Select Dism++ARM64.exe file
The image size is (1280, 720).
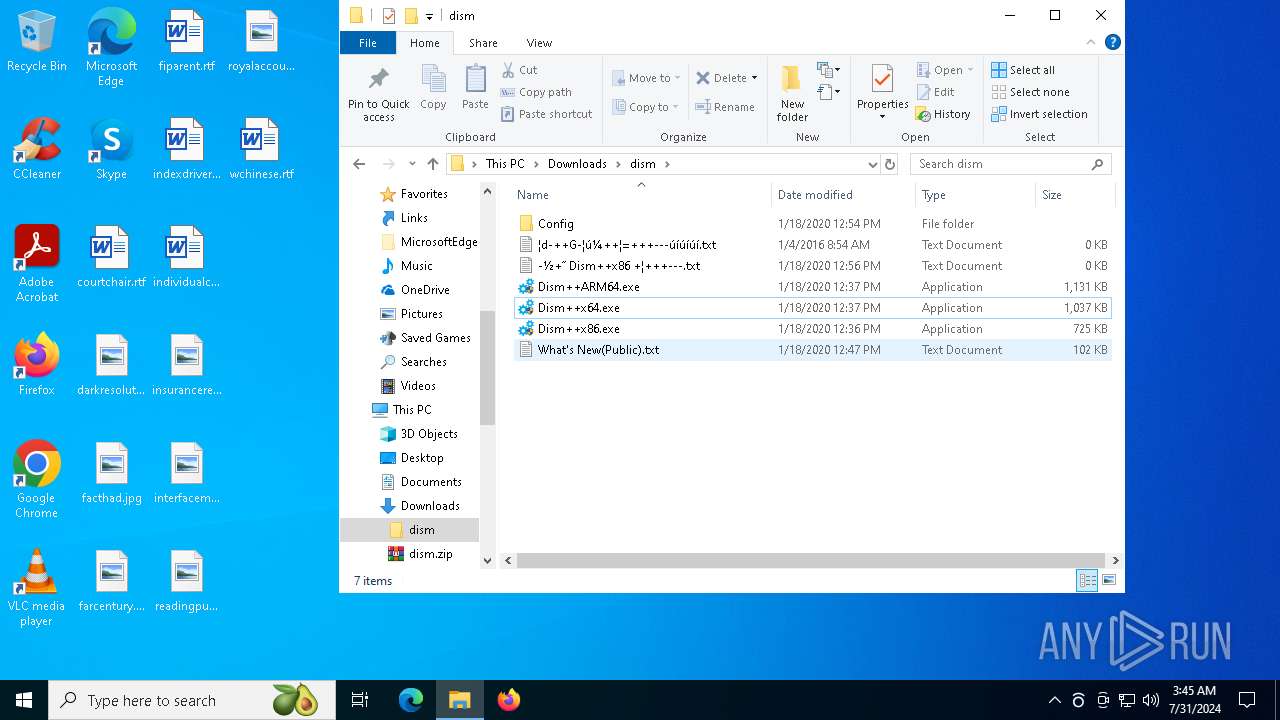[x=812, y=287]
